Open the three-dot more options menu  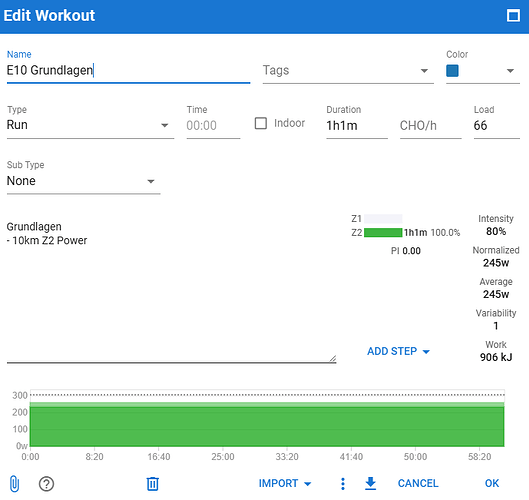(343, 483)
